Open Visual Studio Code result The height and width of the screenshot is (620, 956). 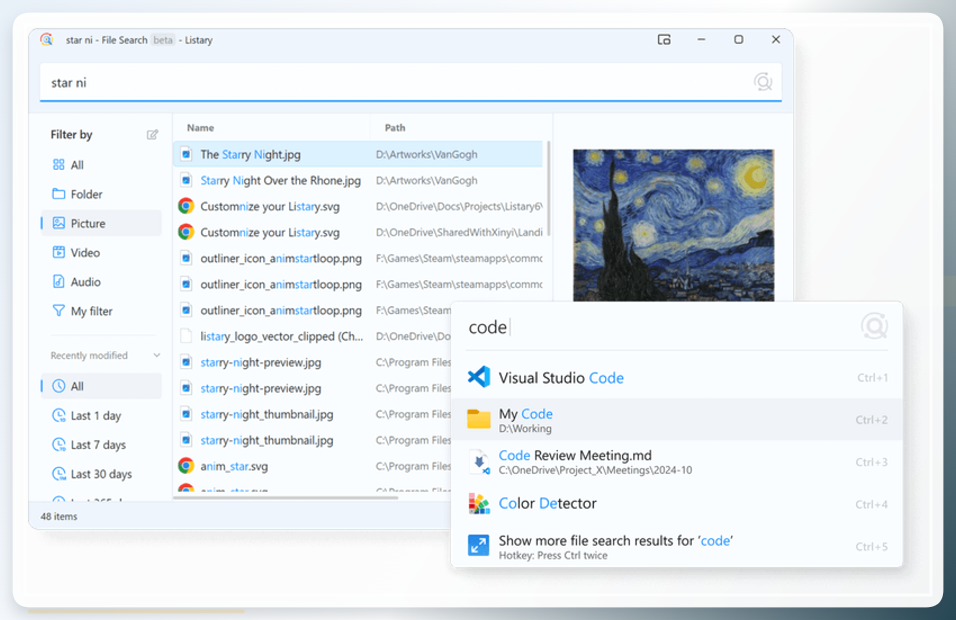pos(677,377)
